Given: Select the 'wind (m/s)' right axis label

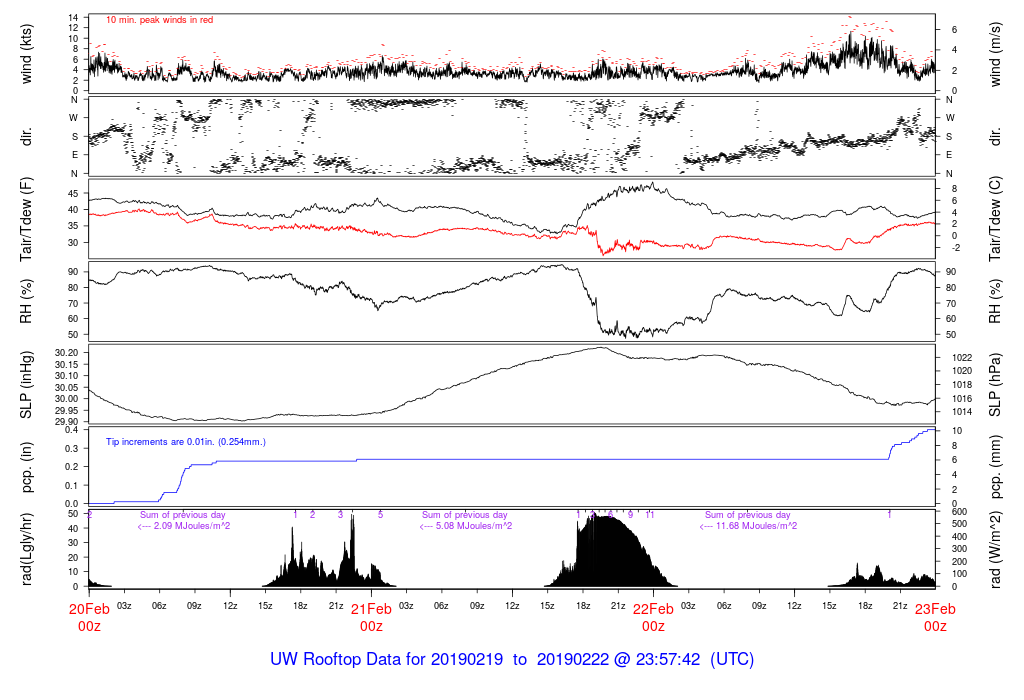Looking at the screenshot, I should (x=995, y=54).
